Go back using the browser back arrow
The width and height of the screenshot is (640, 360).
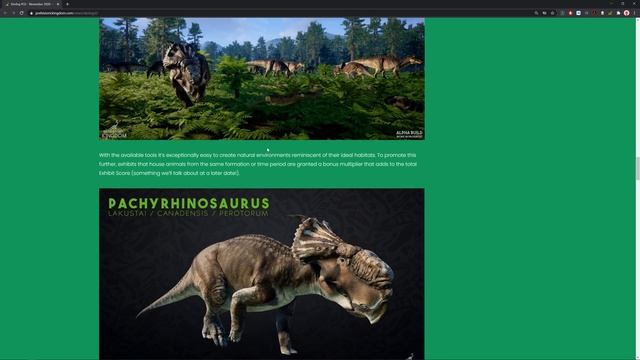point(5,13)
